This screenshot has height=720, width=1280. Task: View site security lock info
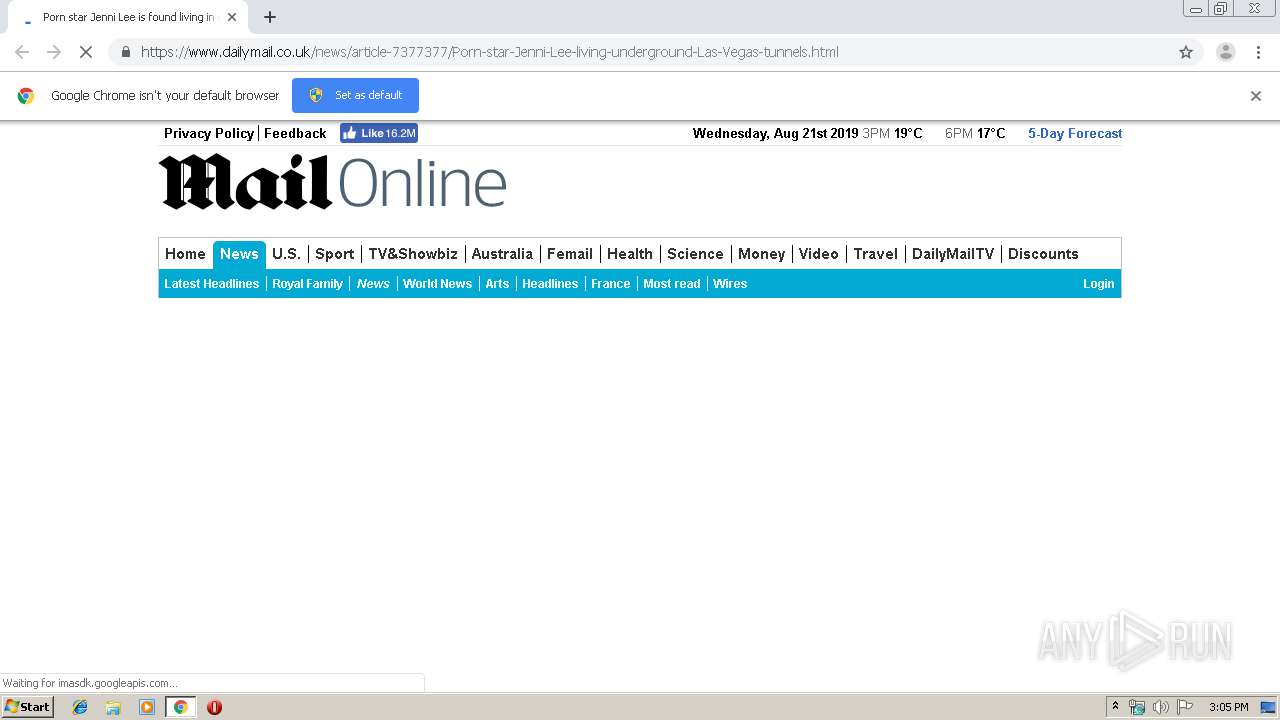coord(125,52)
